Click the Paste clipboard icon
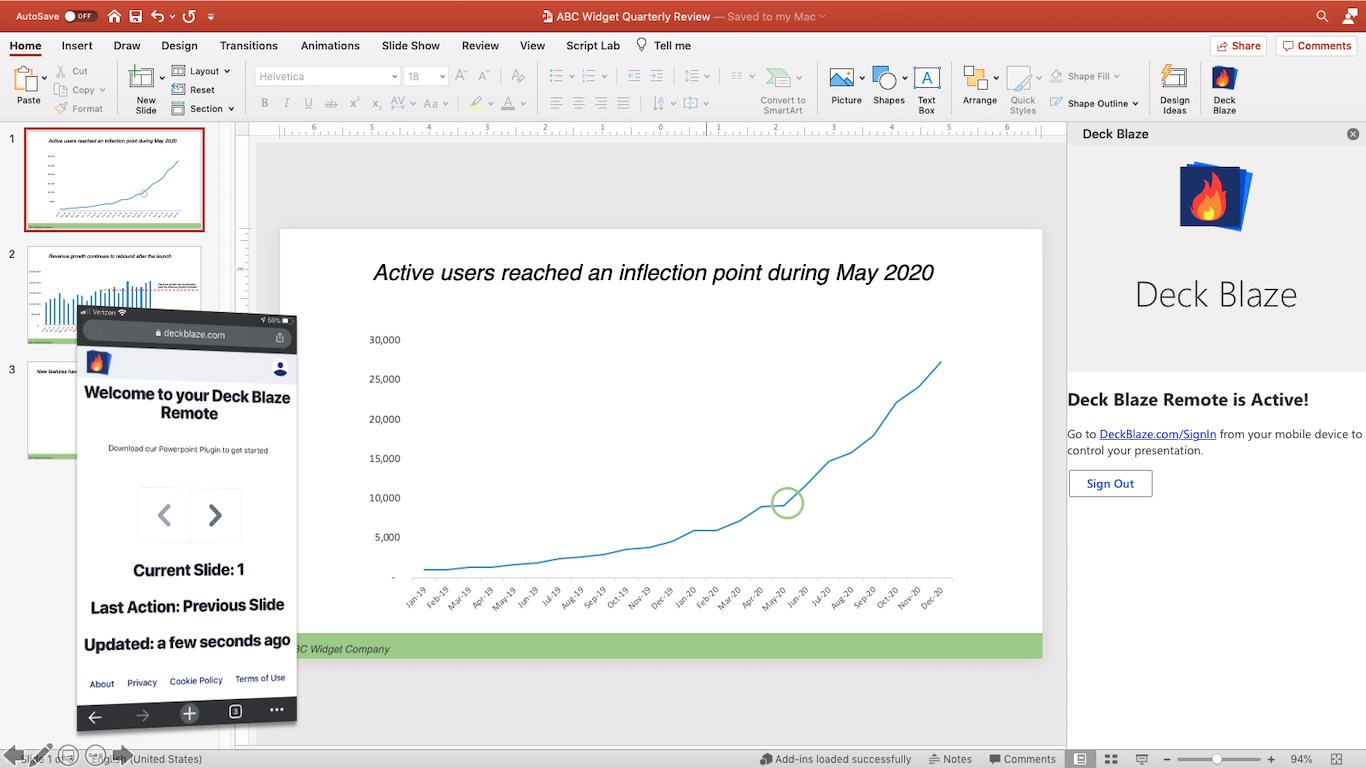The height and width of the screenshot is (768, 1366). pyautogui.click(x=27, y=80)
